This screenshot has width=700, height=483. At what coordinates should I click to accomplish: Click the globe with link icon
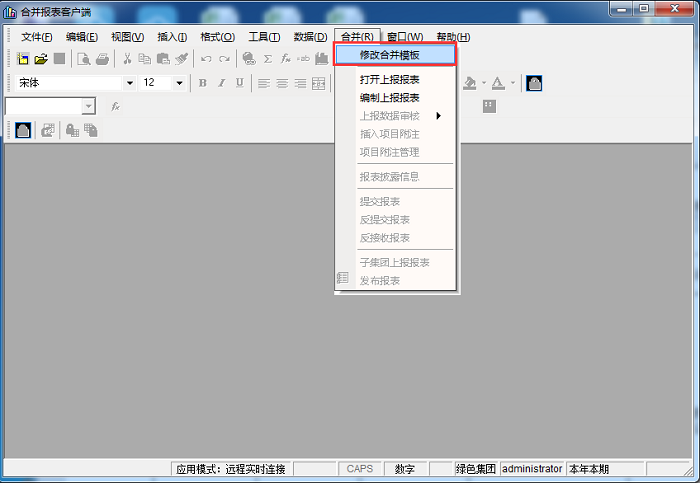coord(249,58)
